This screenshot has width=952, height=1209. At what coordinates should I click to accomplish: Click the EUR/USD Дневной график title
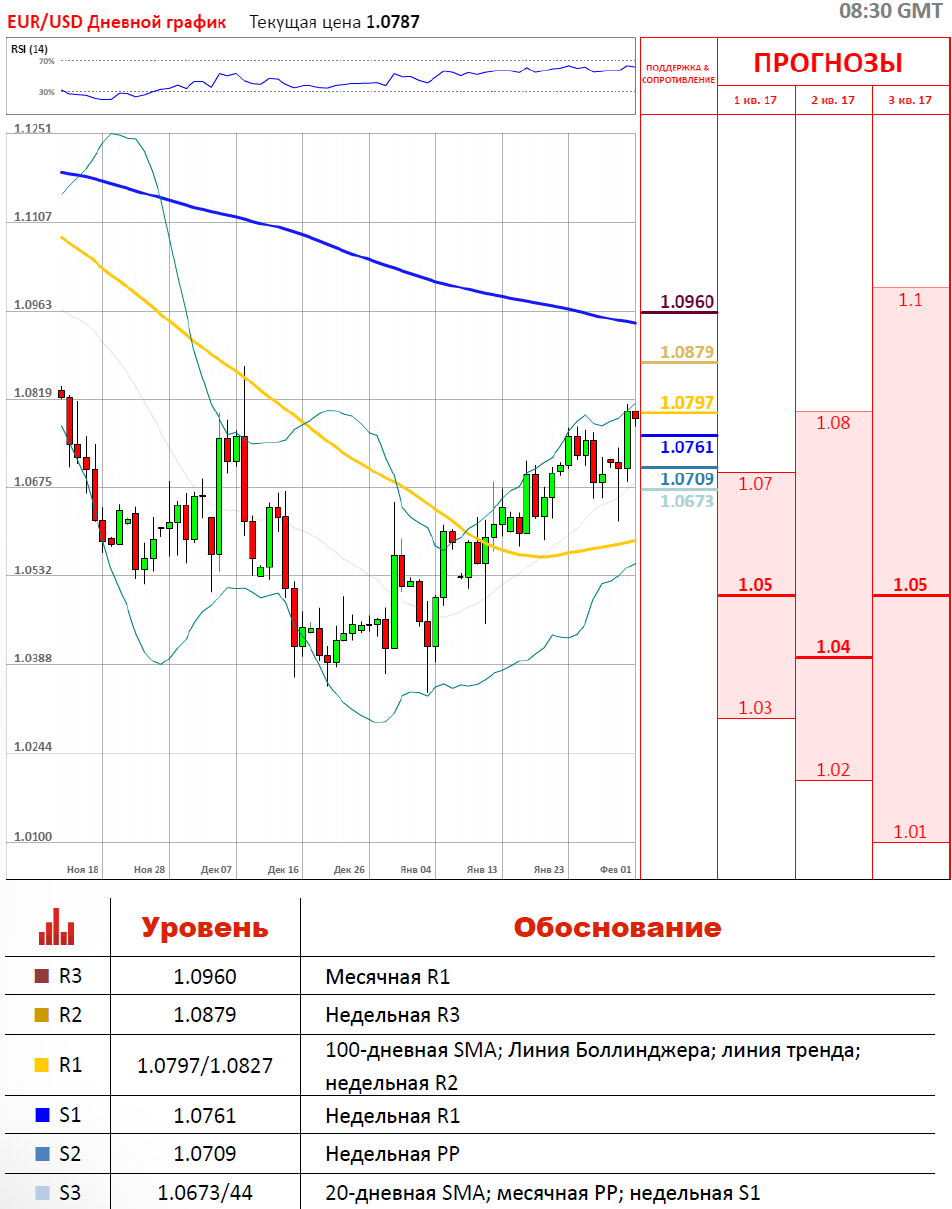[116, 21]
